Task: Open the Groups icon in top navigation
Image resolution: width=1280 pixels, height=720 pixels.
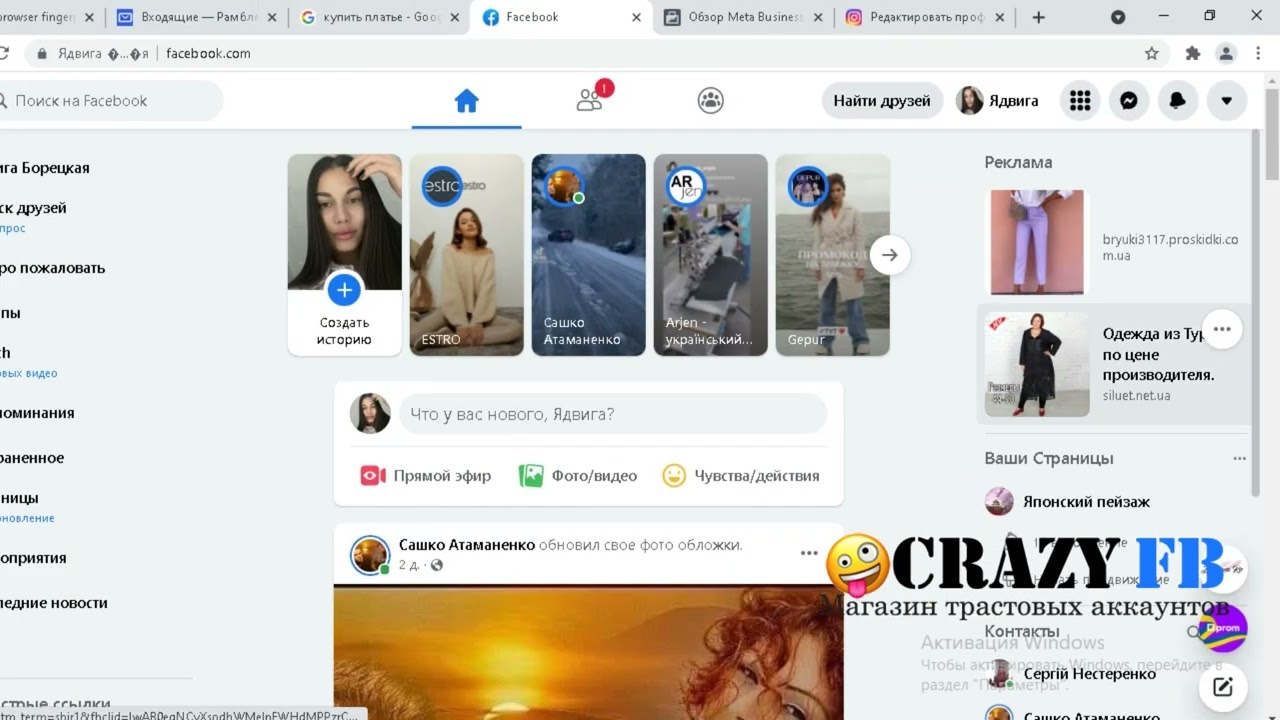Action: (710, 100)
